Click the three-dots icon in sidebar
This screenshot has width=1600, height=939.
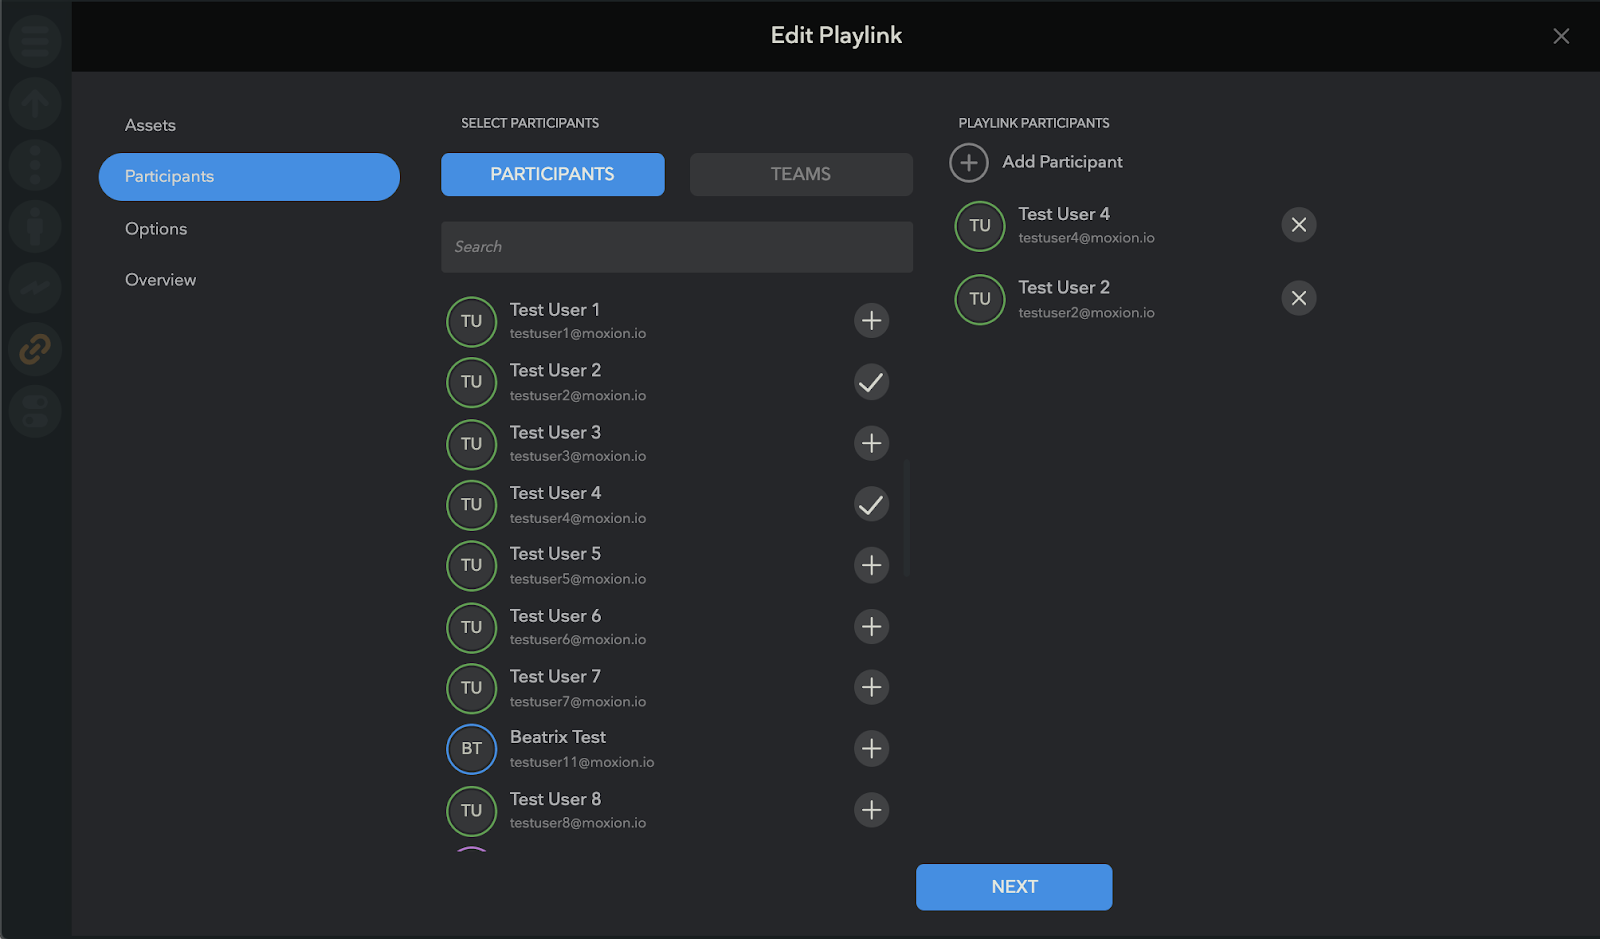click(35, 165)
